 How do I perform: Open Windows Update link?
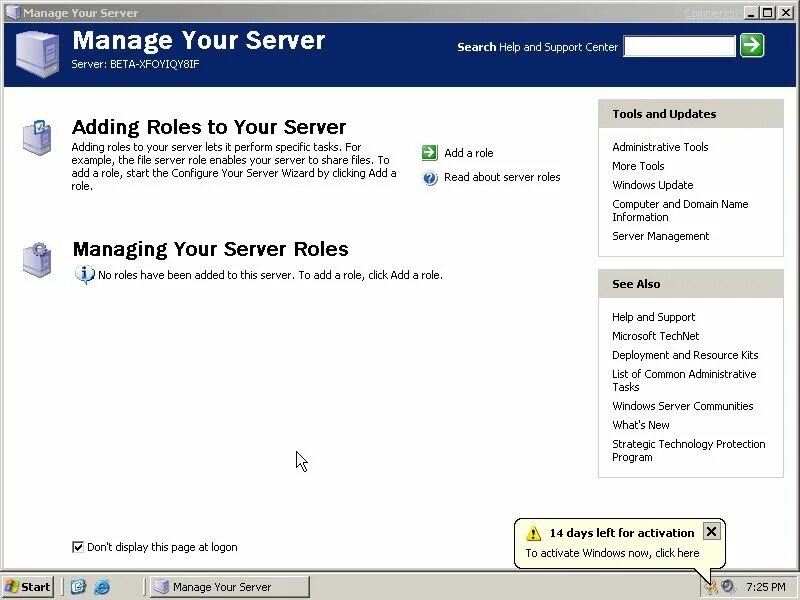(x=653, y=185)
